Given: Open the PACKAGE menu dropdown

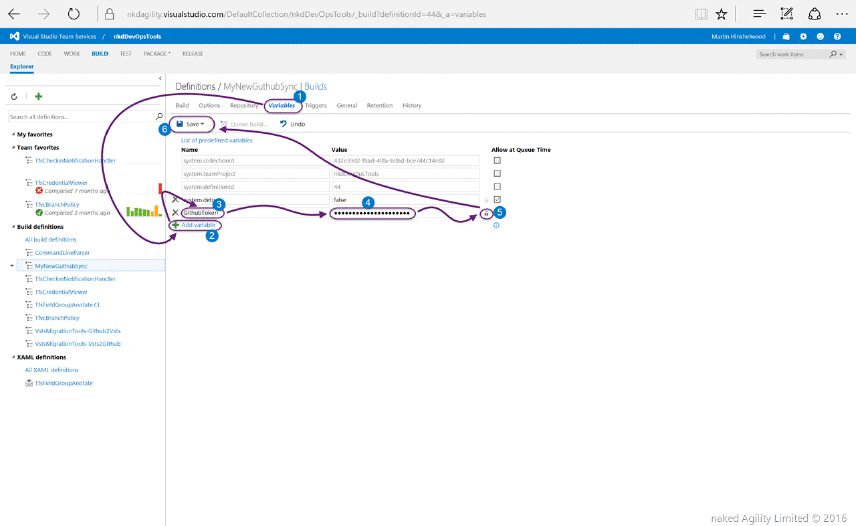Looking at the screenshot, I should coord(157,53).
